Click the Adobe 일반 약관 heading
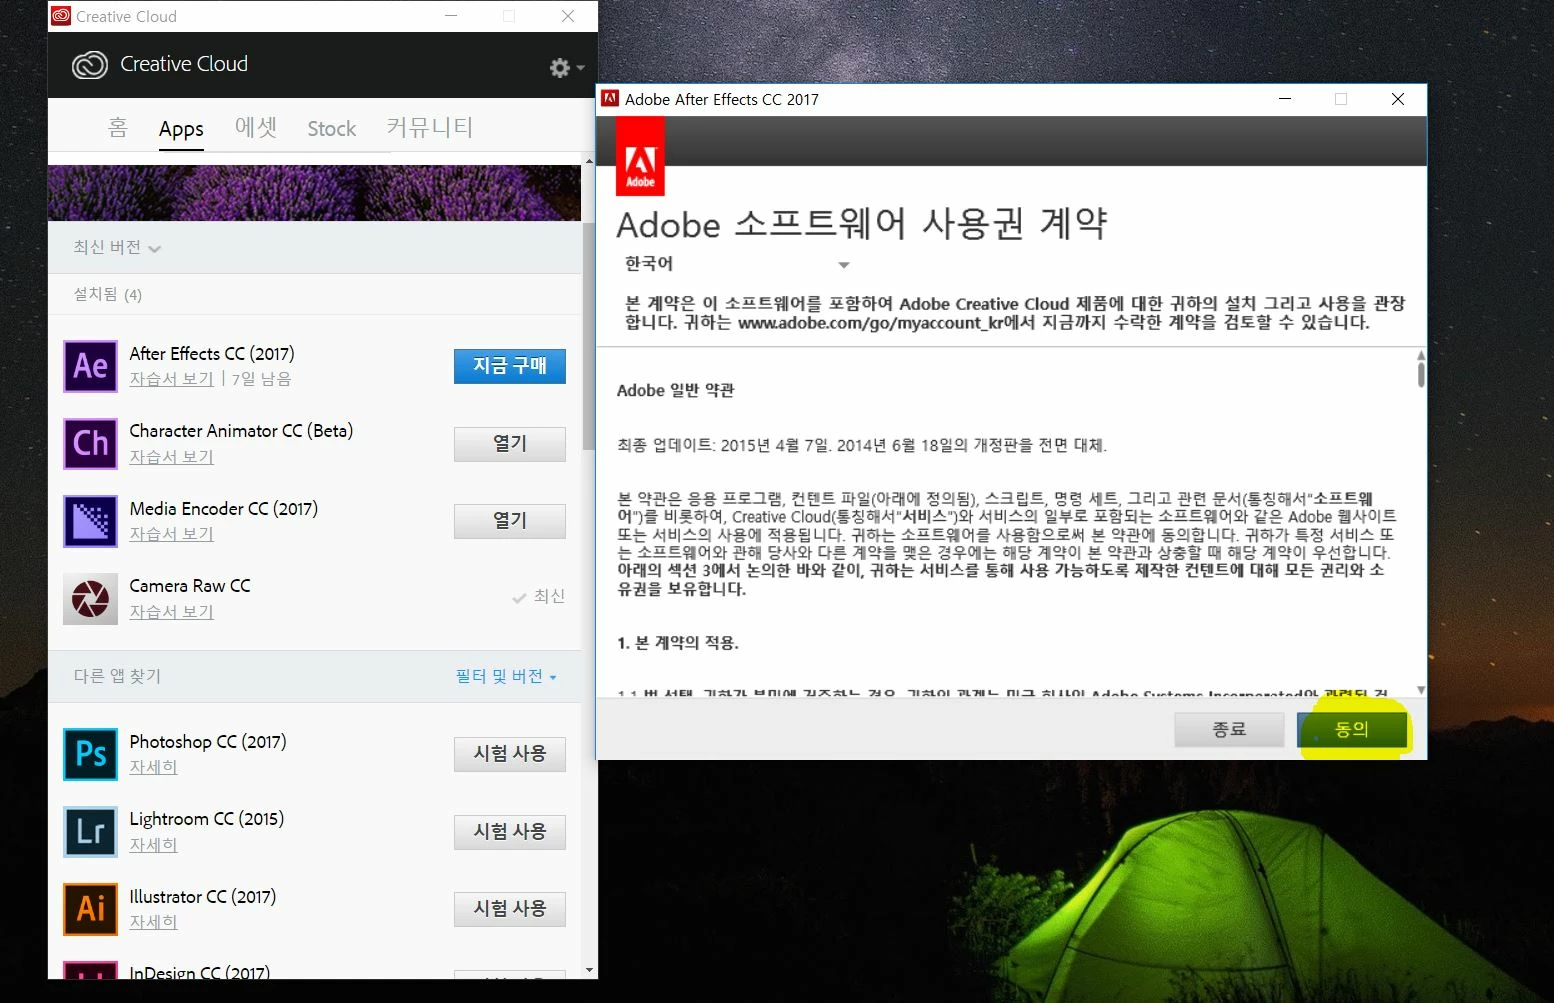 (675, 390)
